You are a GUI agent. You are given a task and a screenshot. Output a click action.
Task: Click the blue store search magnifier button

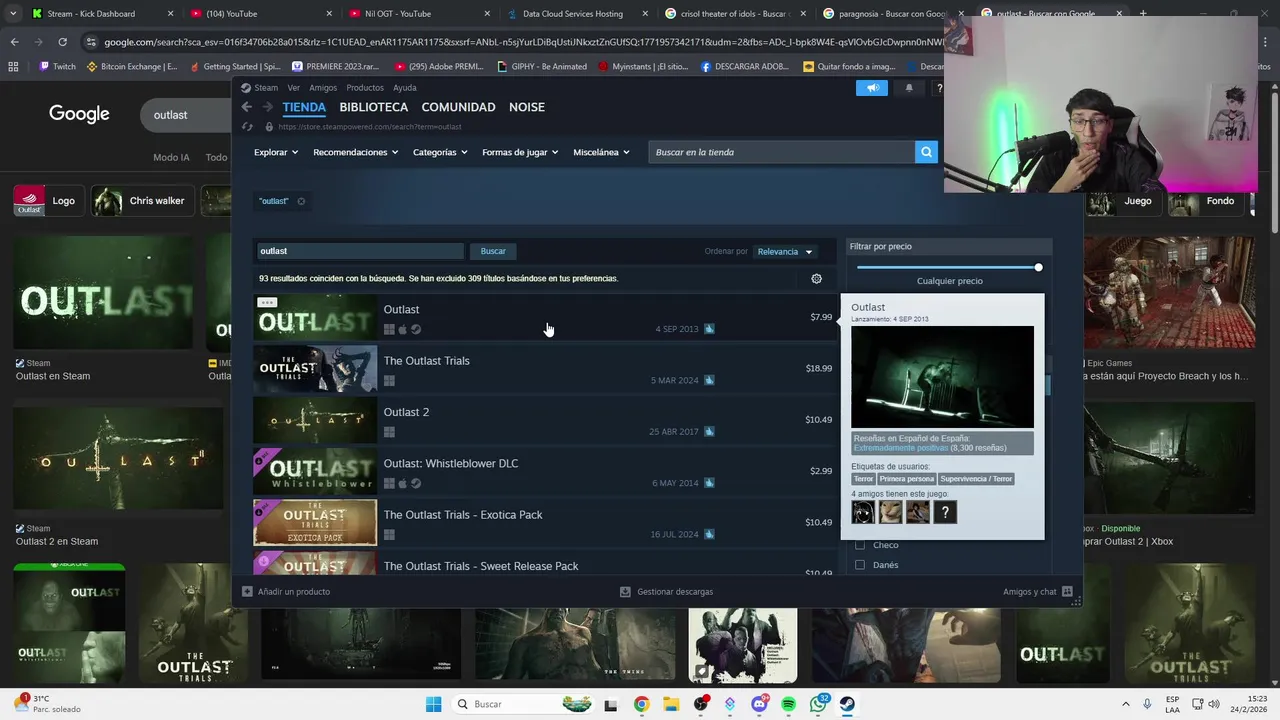927,152
